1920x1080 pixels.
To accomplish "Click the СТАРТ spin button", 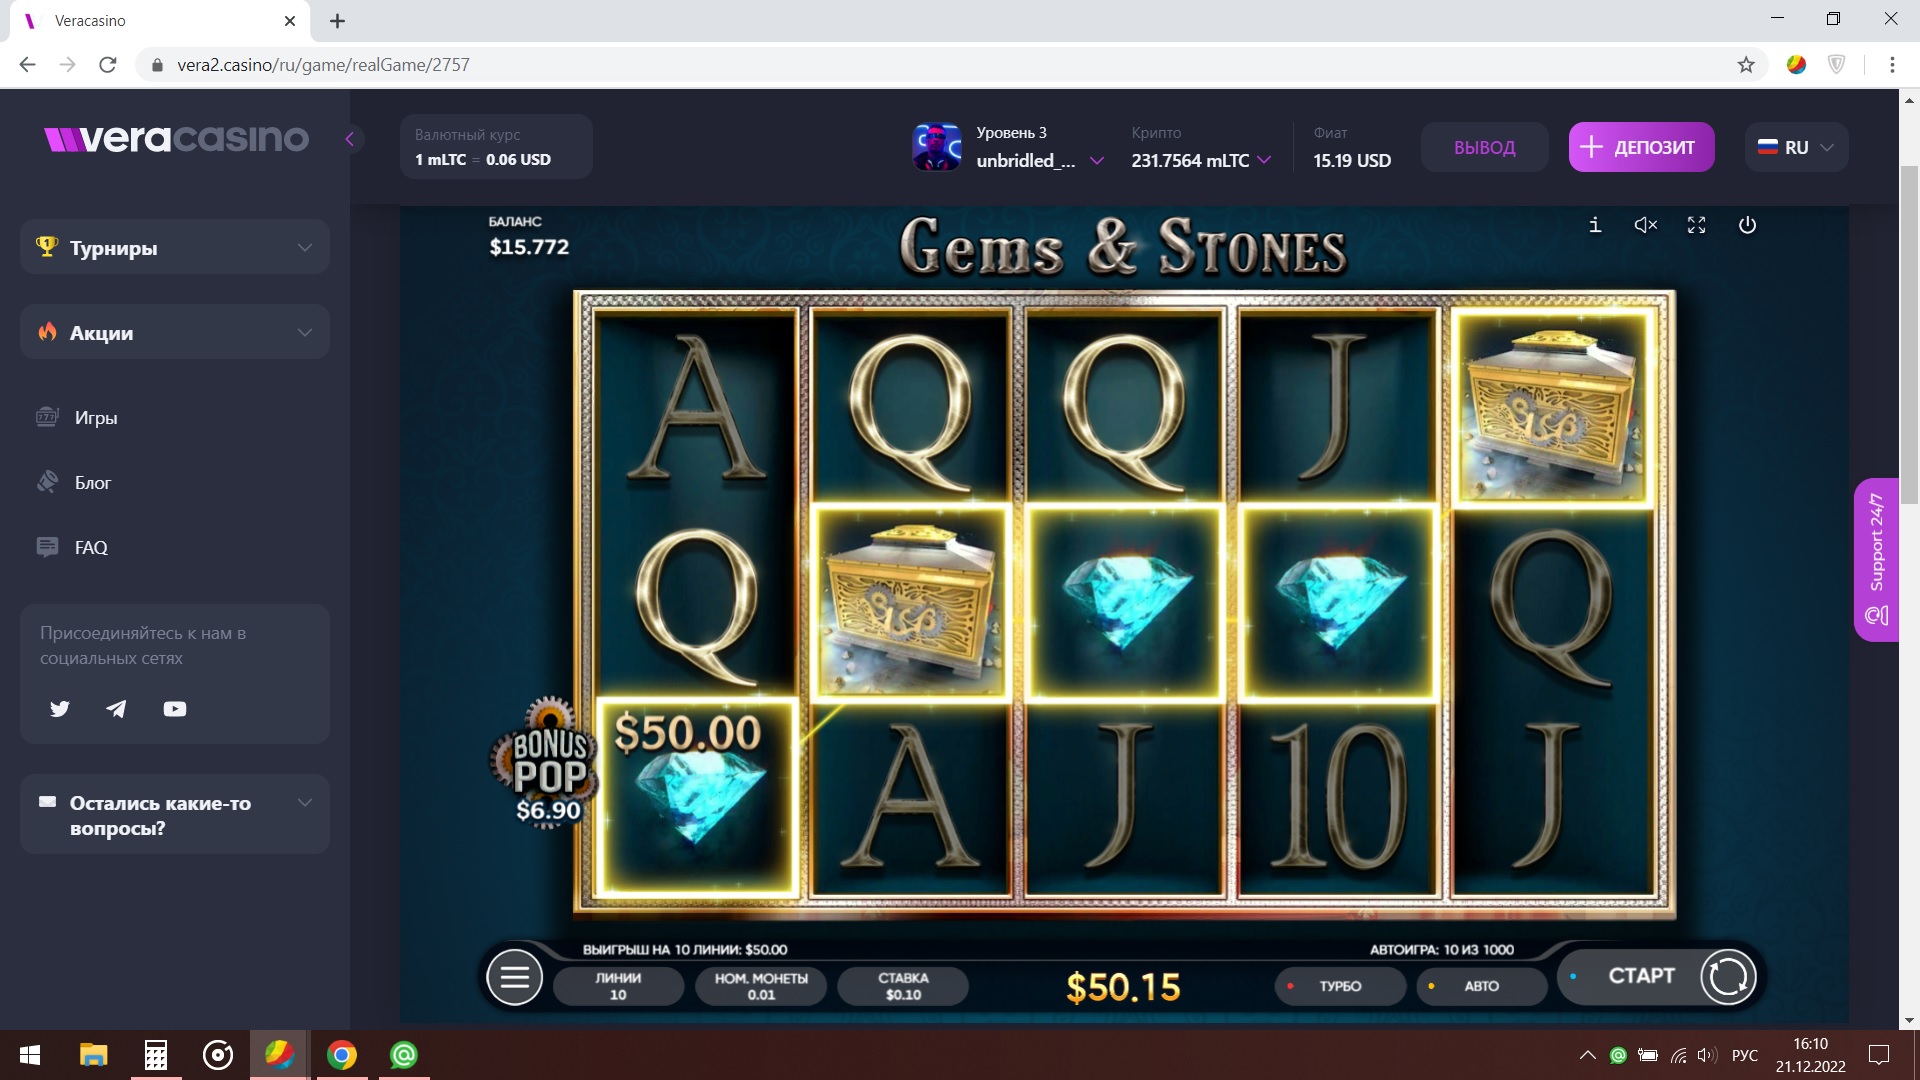I will (1641, 976).
